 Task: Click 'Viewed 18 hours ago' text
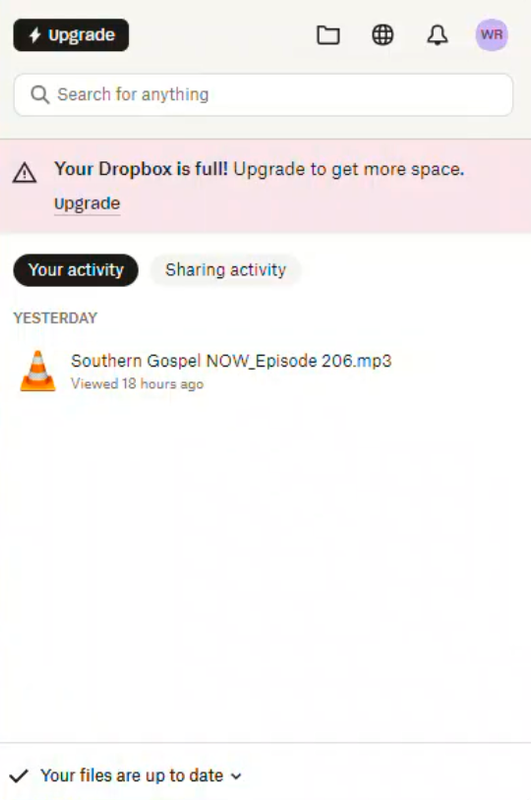click(x=137, y=384)
